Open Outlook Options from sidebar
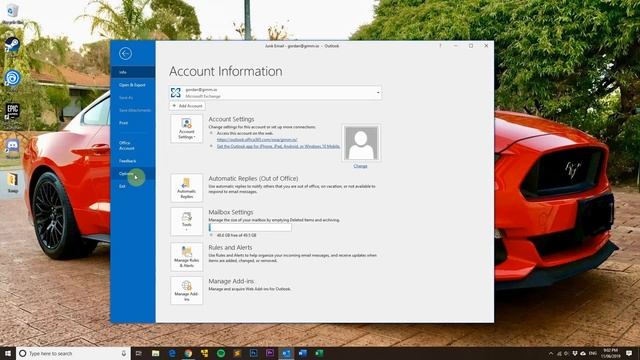The width and height of the screenshot is (640, 360). [133, 173]
